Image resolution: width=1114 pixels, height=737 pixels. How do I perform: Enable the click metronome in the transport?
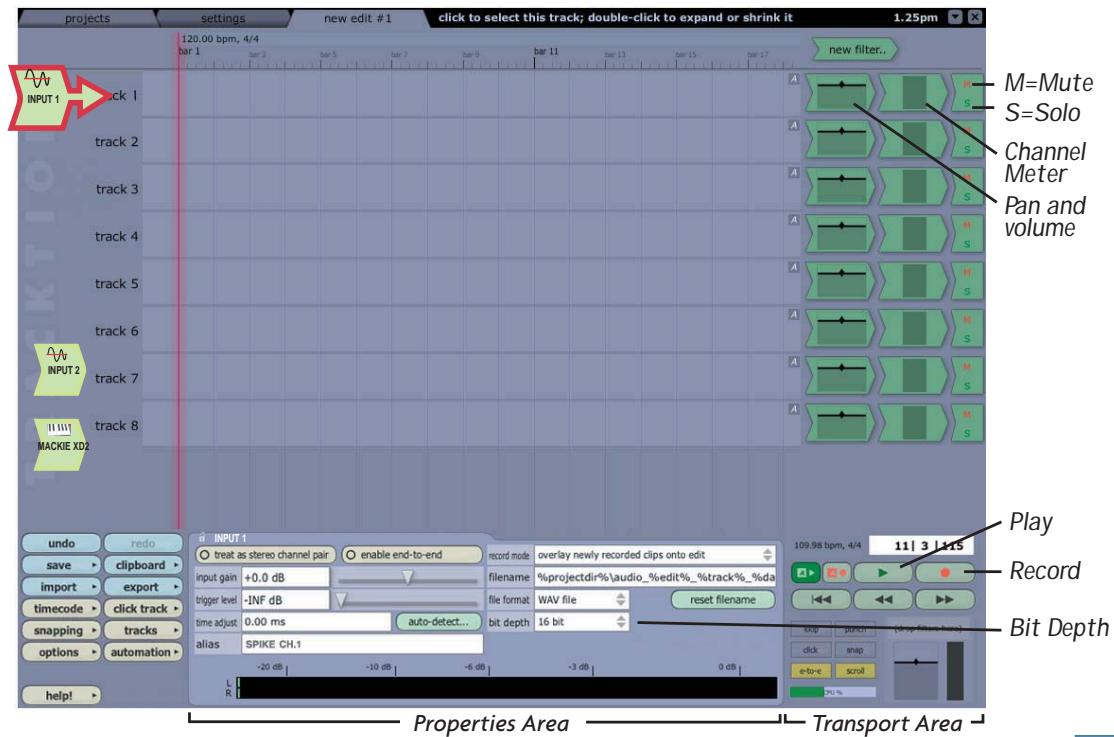click(811, 650)
